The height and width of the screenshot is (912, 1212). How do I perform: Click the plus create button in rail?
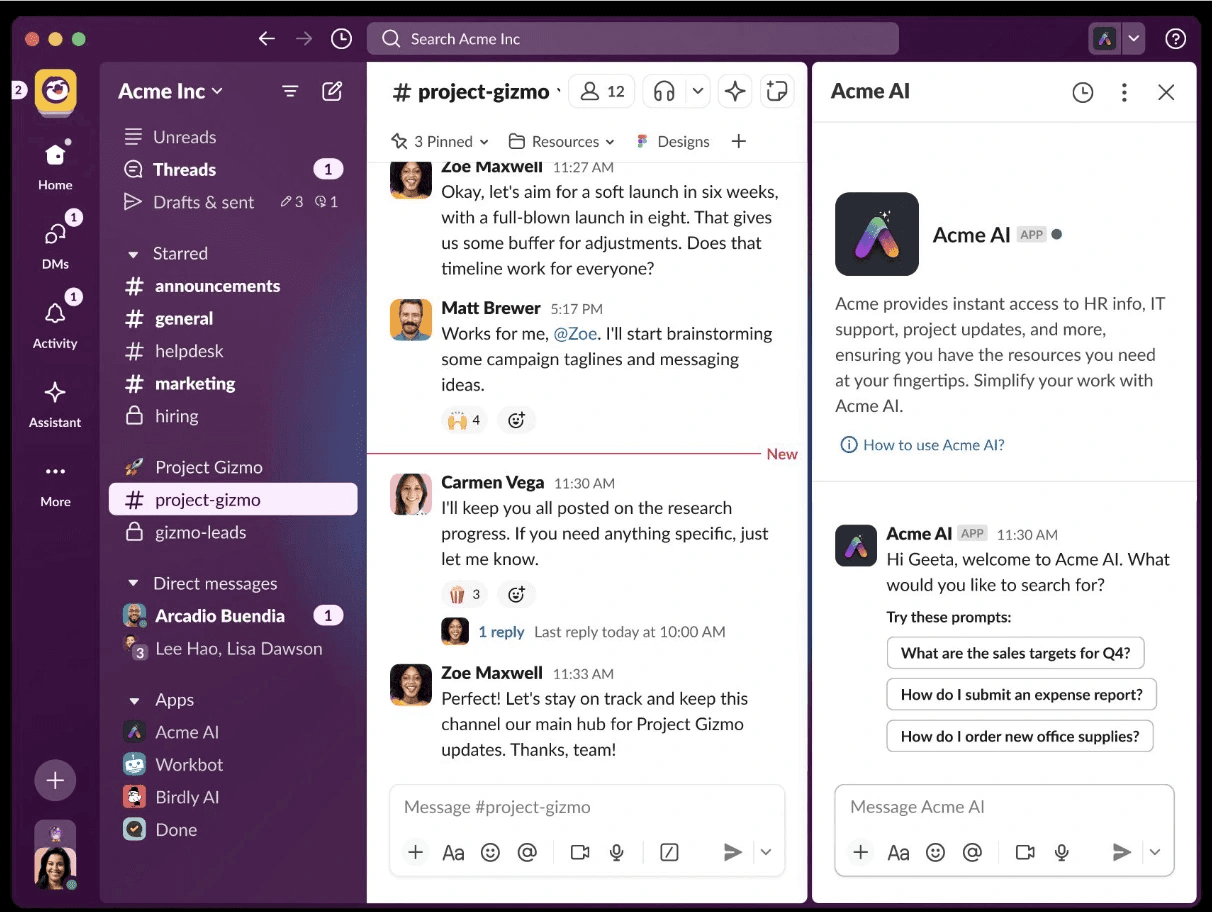pyautogui.click(x=55, y=780)
